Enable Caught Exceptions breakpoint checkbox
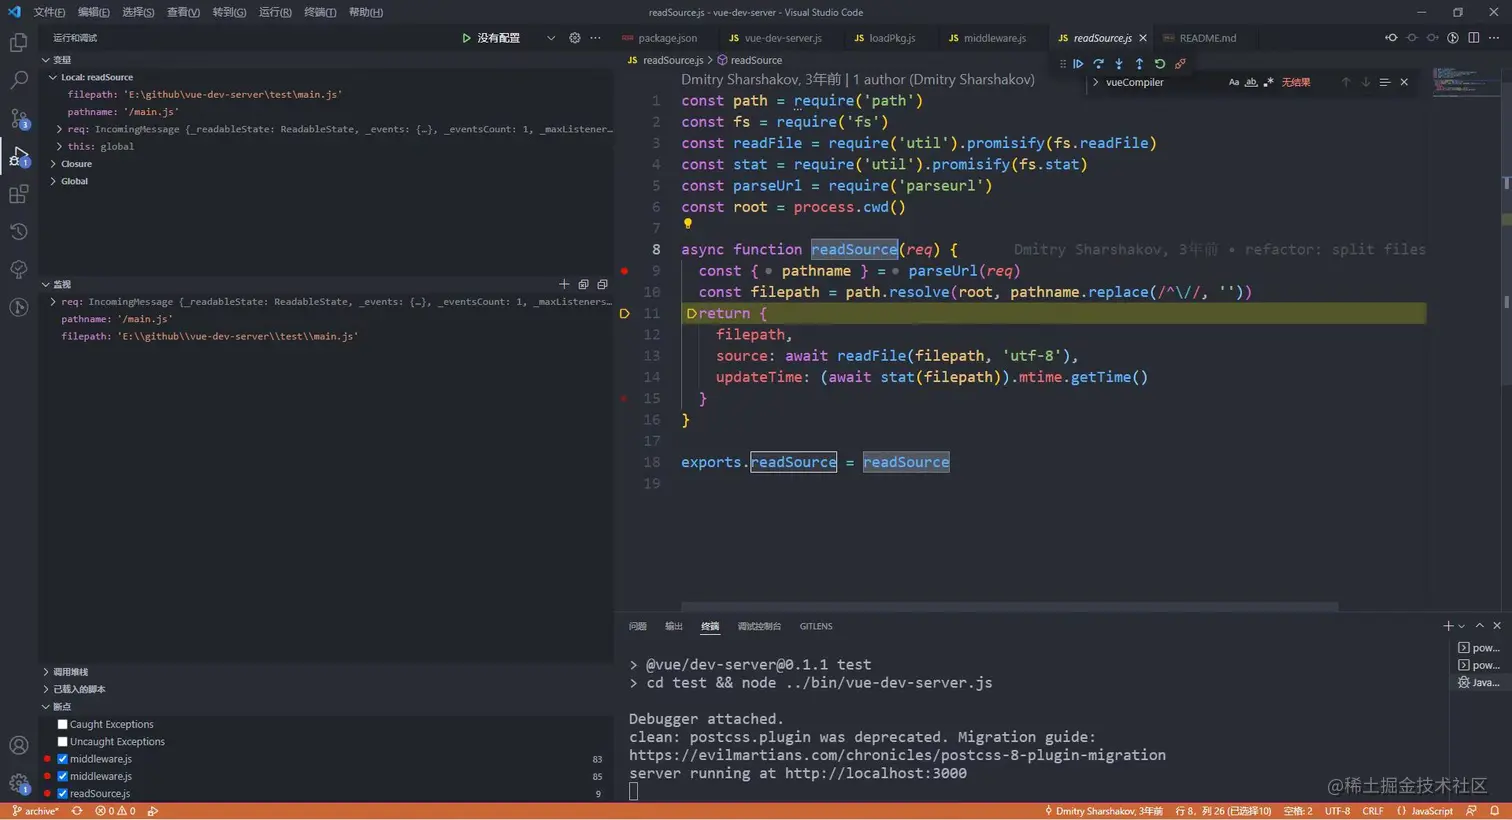 click(x=62, y=724)
